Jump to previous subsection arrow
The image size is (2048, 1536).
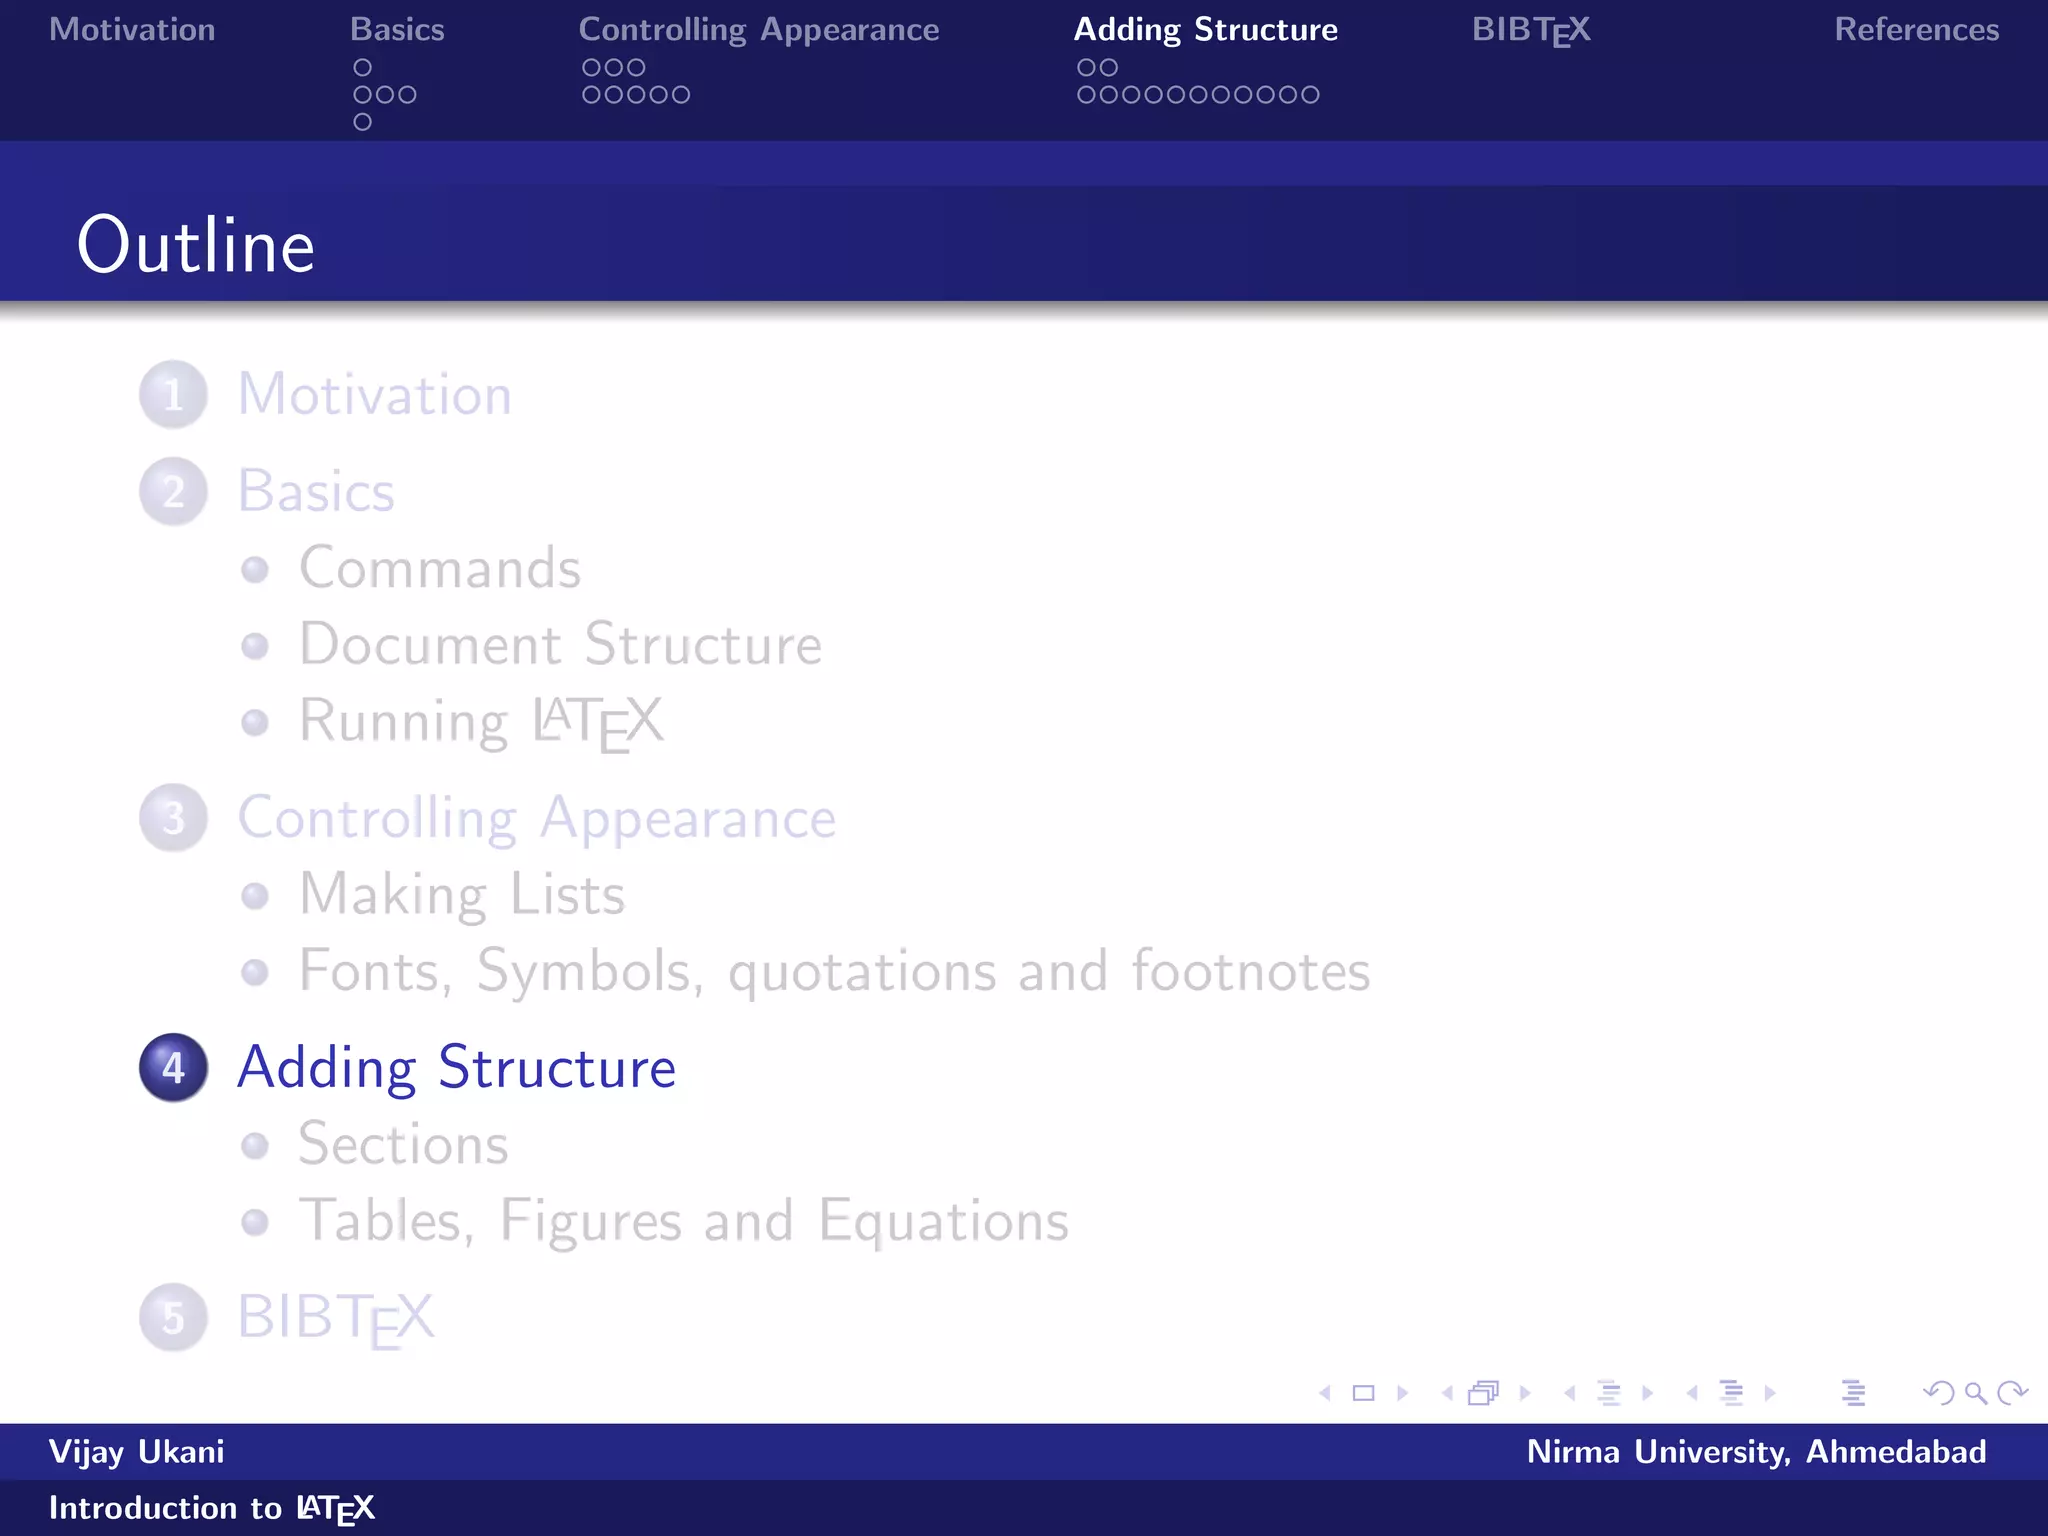(1570, 1393)
